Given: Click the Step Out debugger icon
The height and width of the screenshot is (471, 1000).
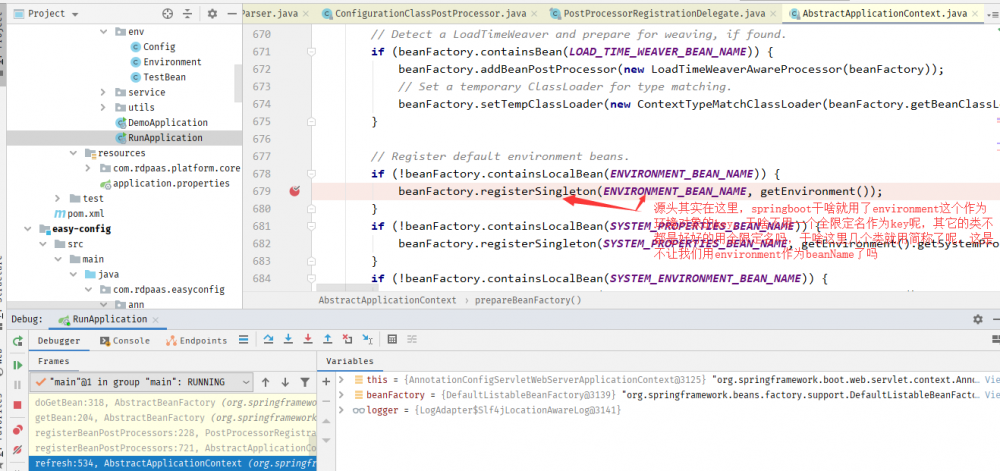Looking at the screenshot, I should tap(328, 339).
